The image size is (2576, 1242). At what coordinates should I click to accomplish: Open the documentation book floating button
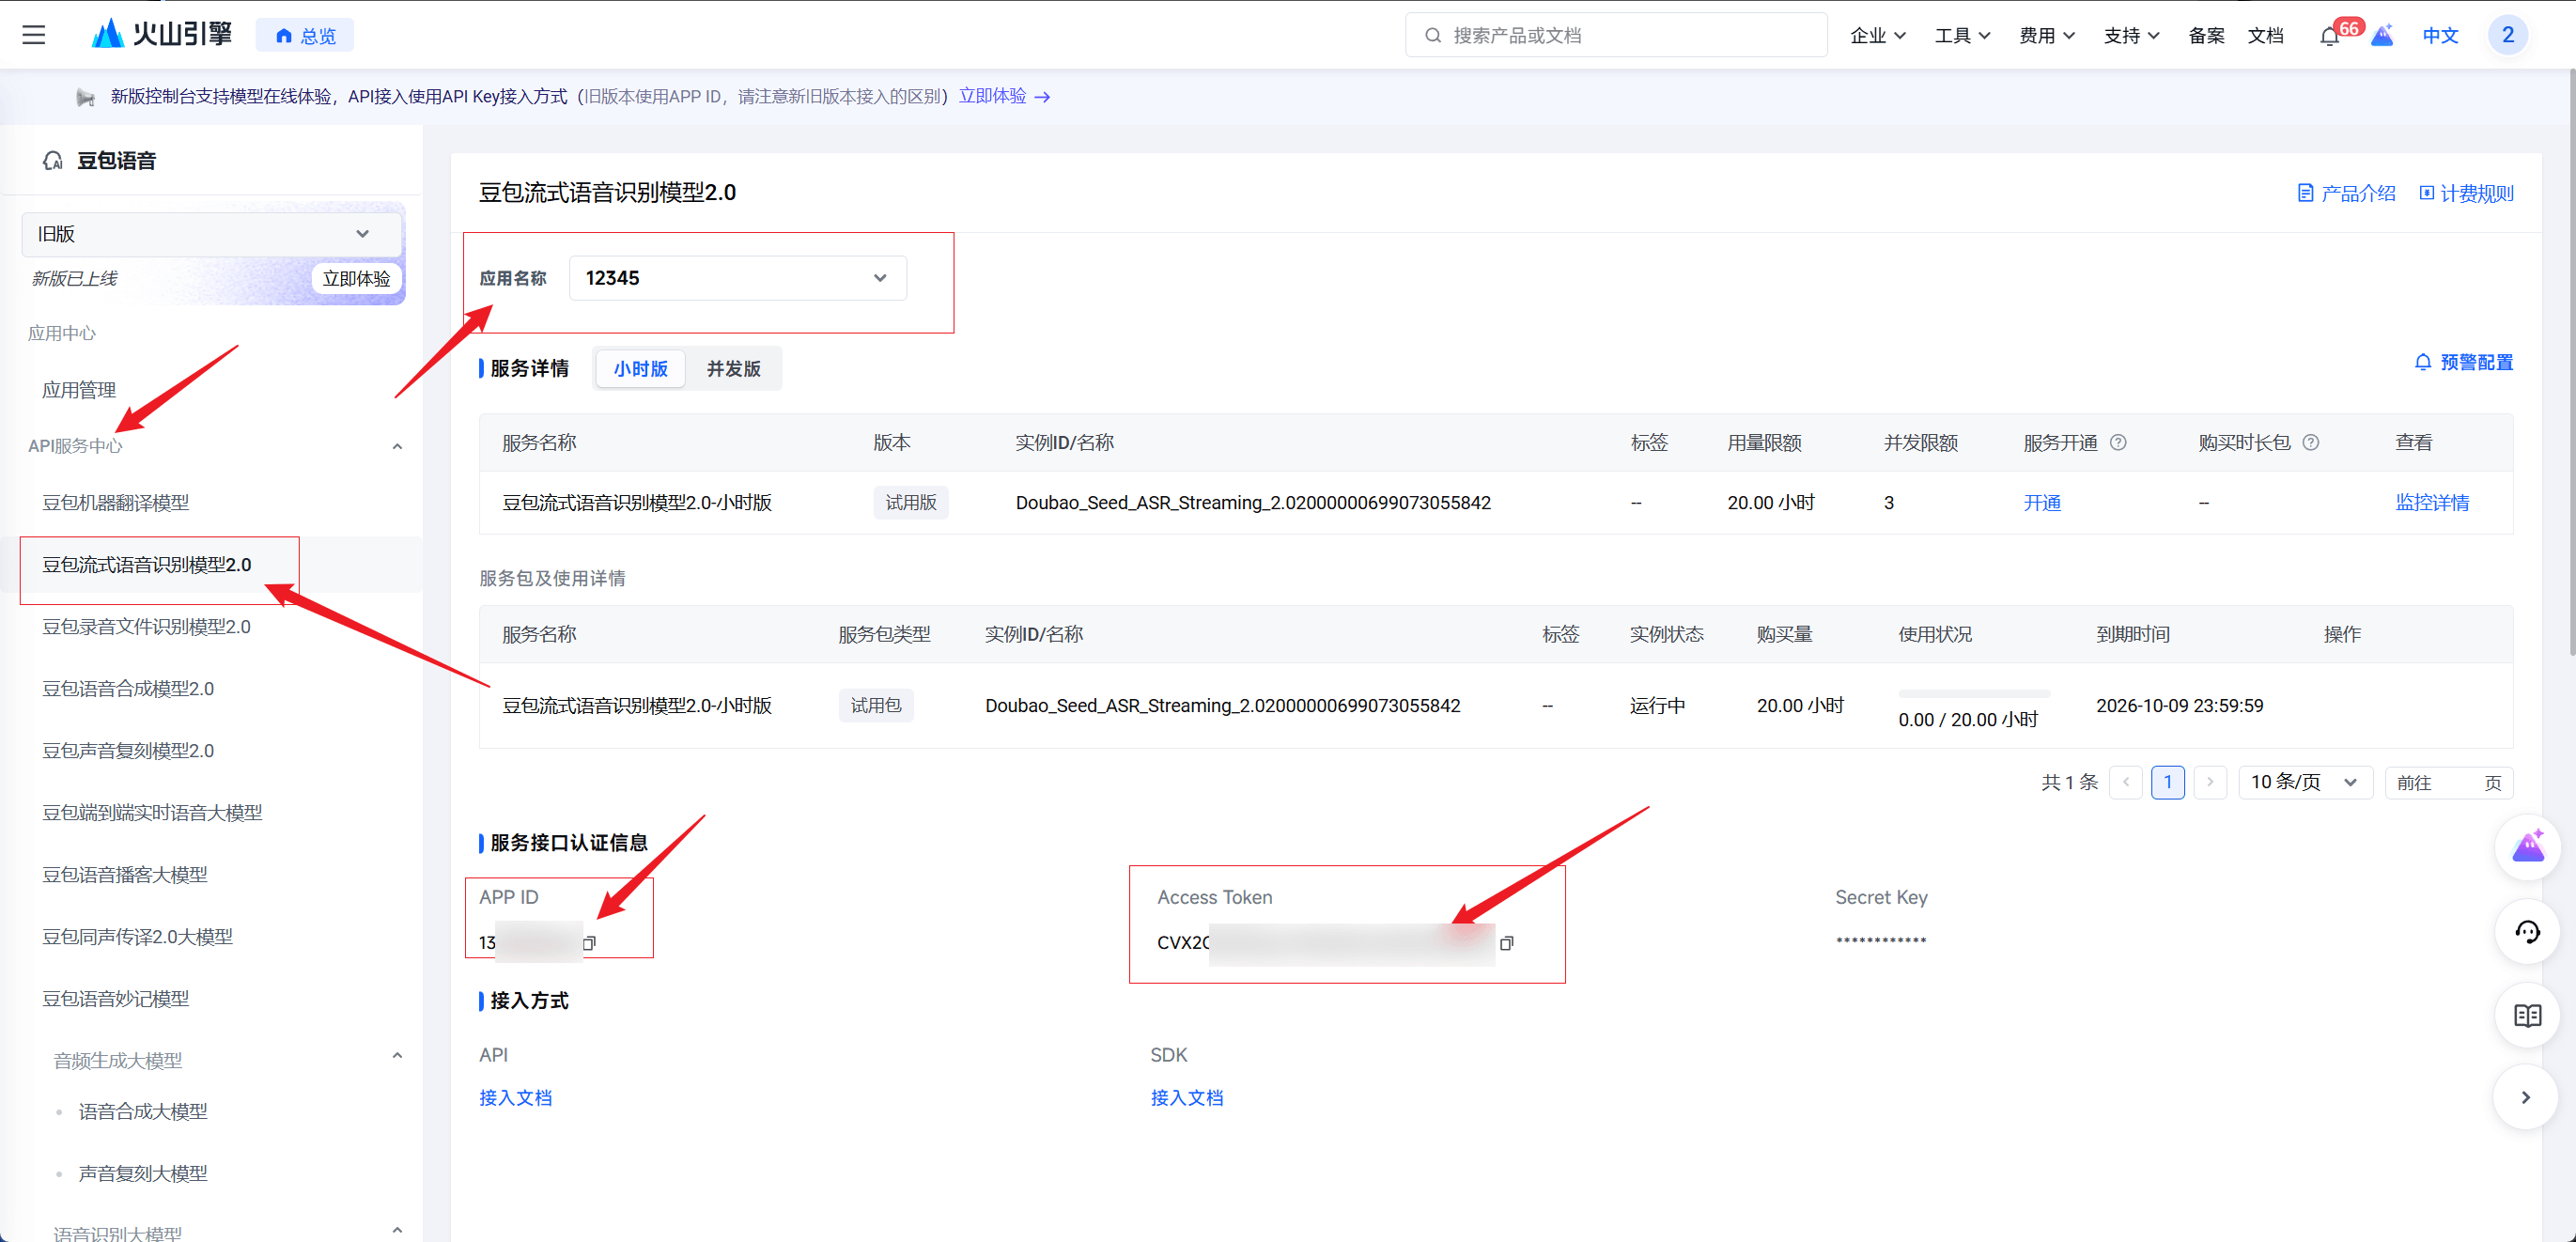pyautogui.click(x=2526, y=1015)
